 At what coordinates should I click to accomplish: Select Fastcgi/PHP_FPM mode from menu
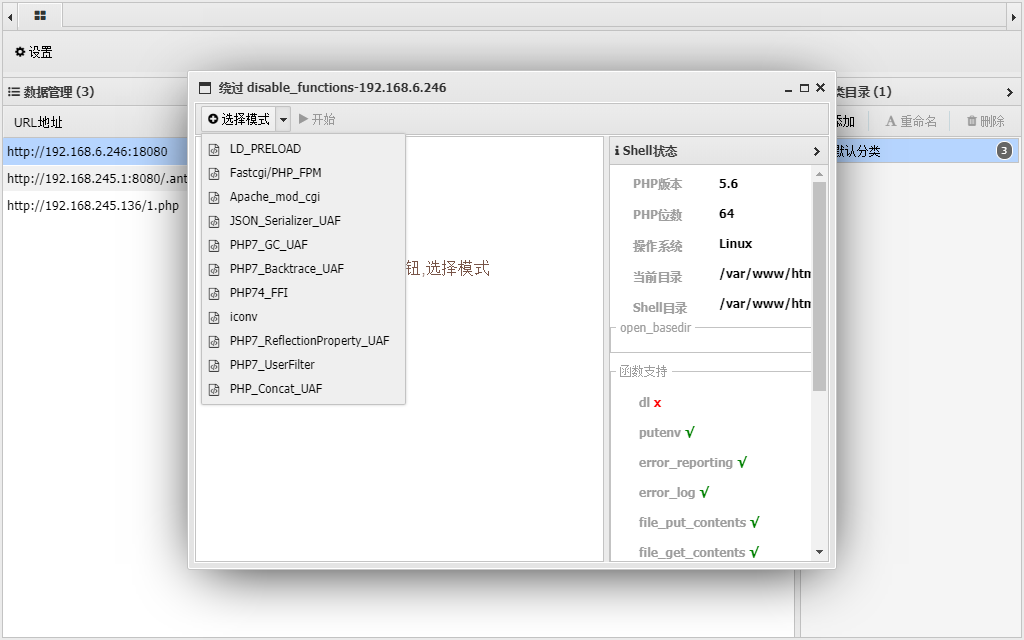click(x=275, y=172)
